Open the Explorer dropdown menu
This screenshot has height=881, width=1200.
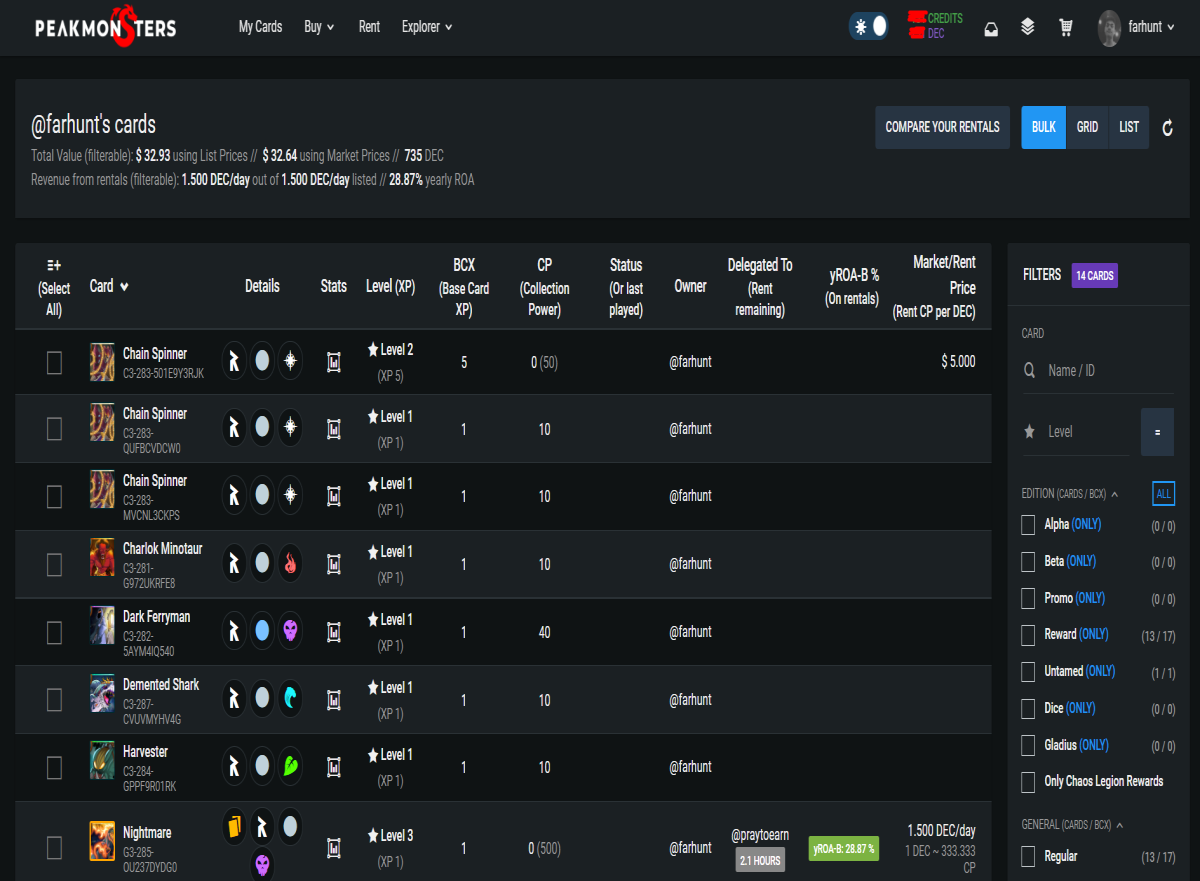(427, 27)
